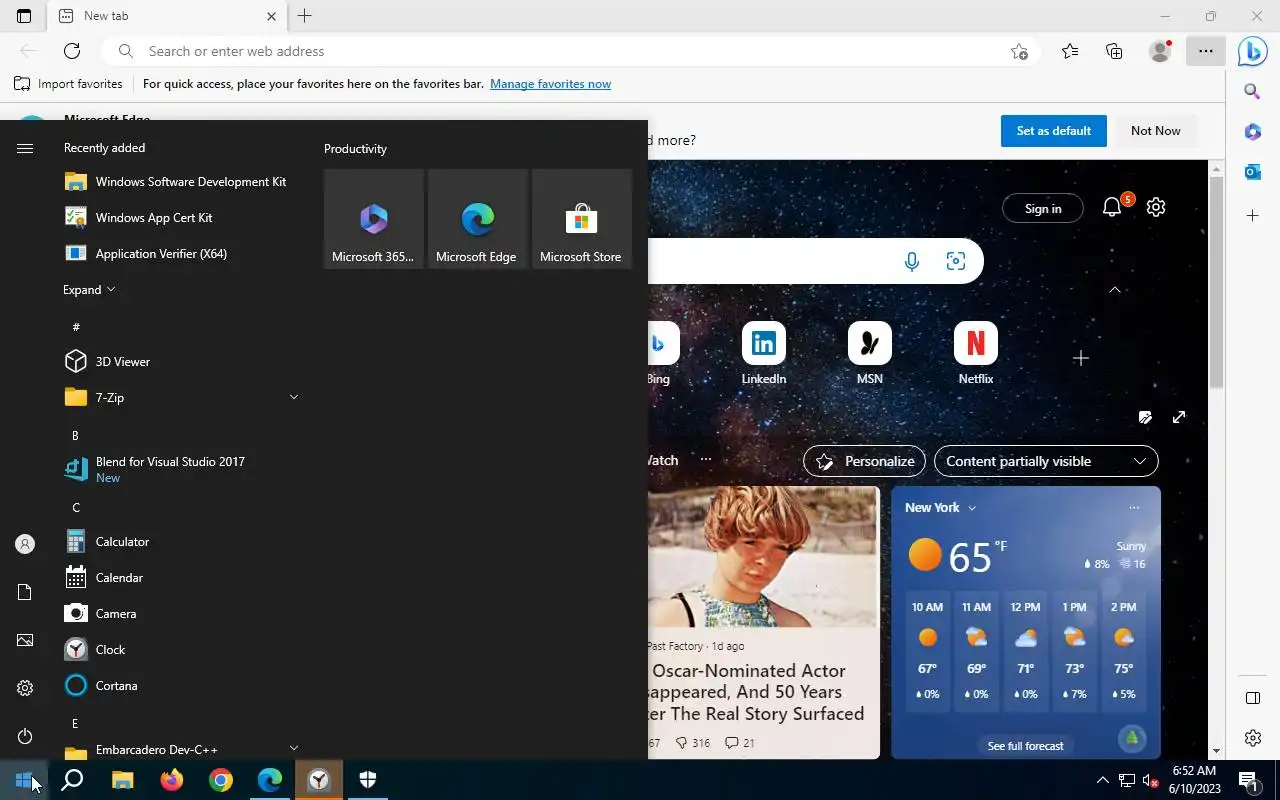Dismiss prompt with Not Now
Screen dimensions: 1280x800
pos(1156,131)
